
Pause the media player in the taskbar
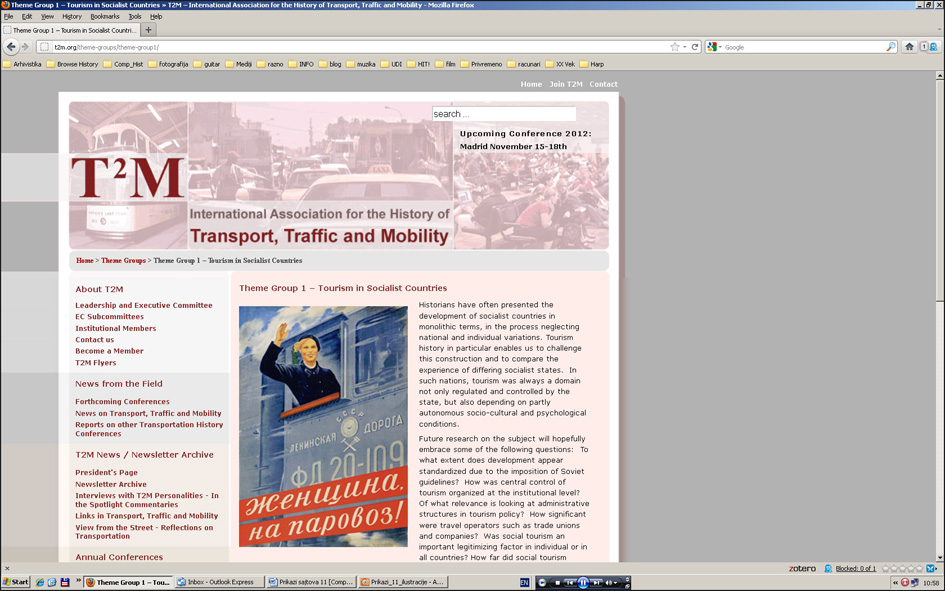583,582
